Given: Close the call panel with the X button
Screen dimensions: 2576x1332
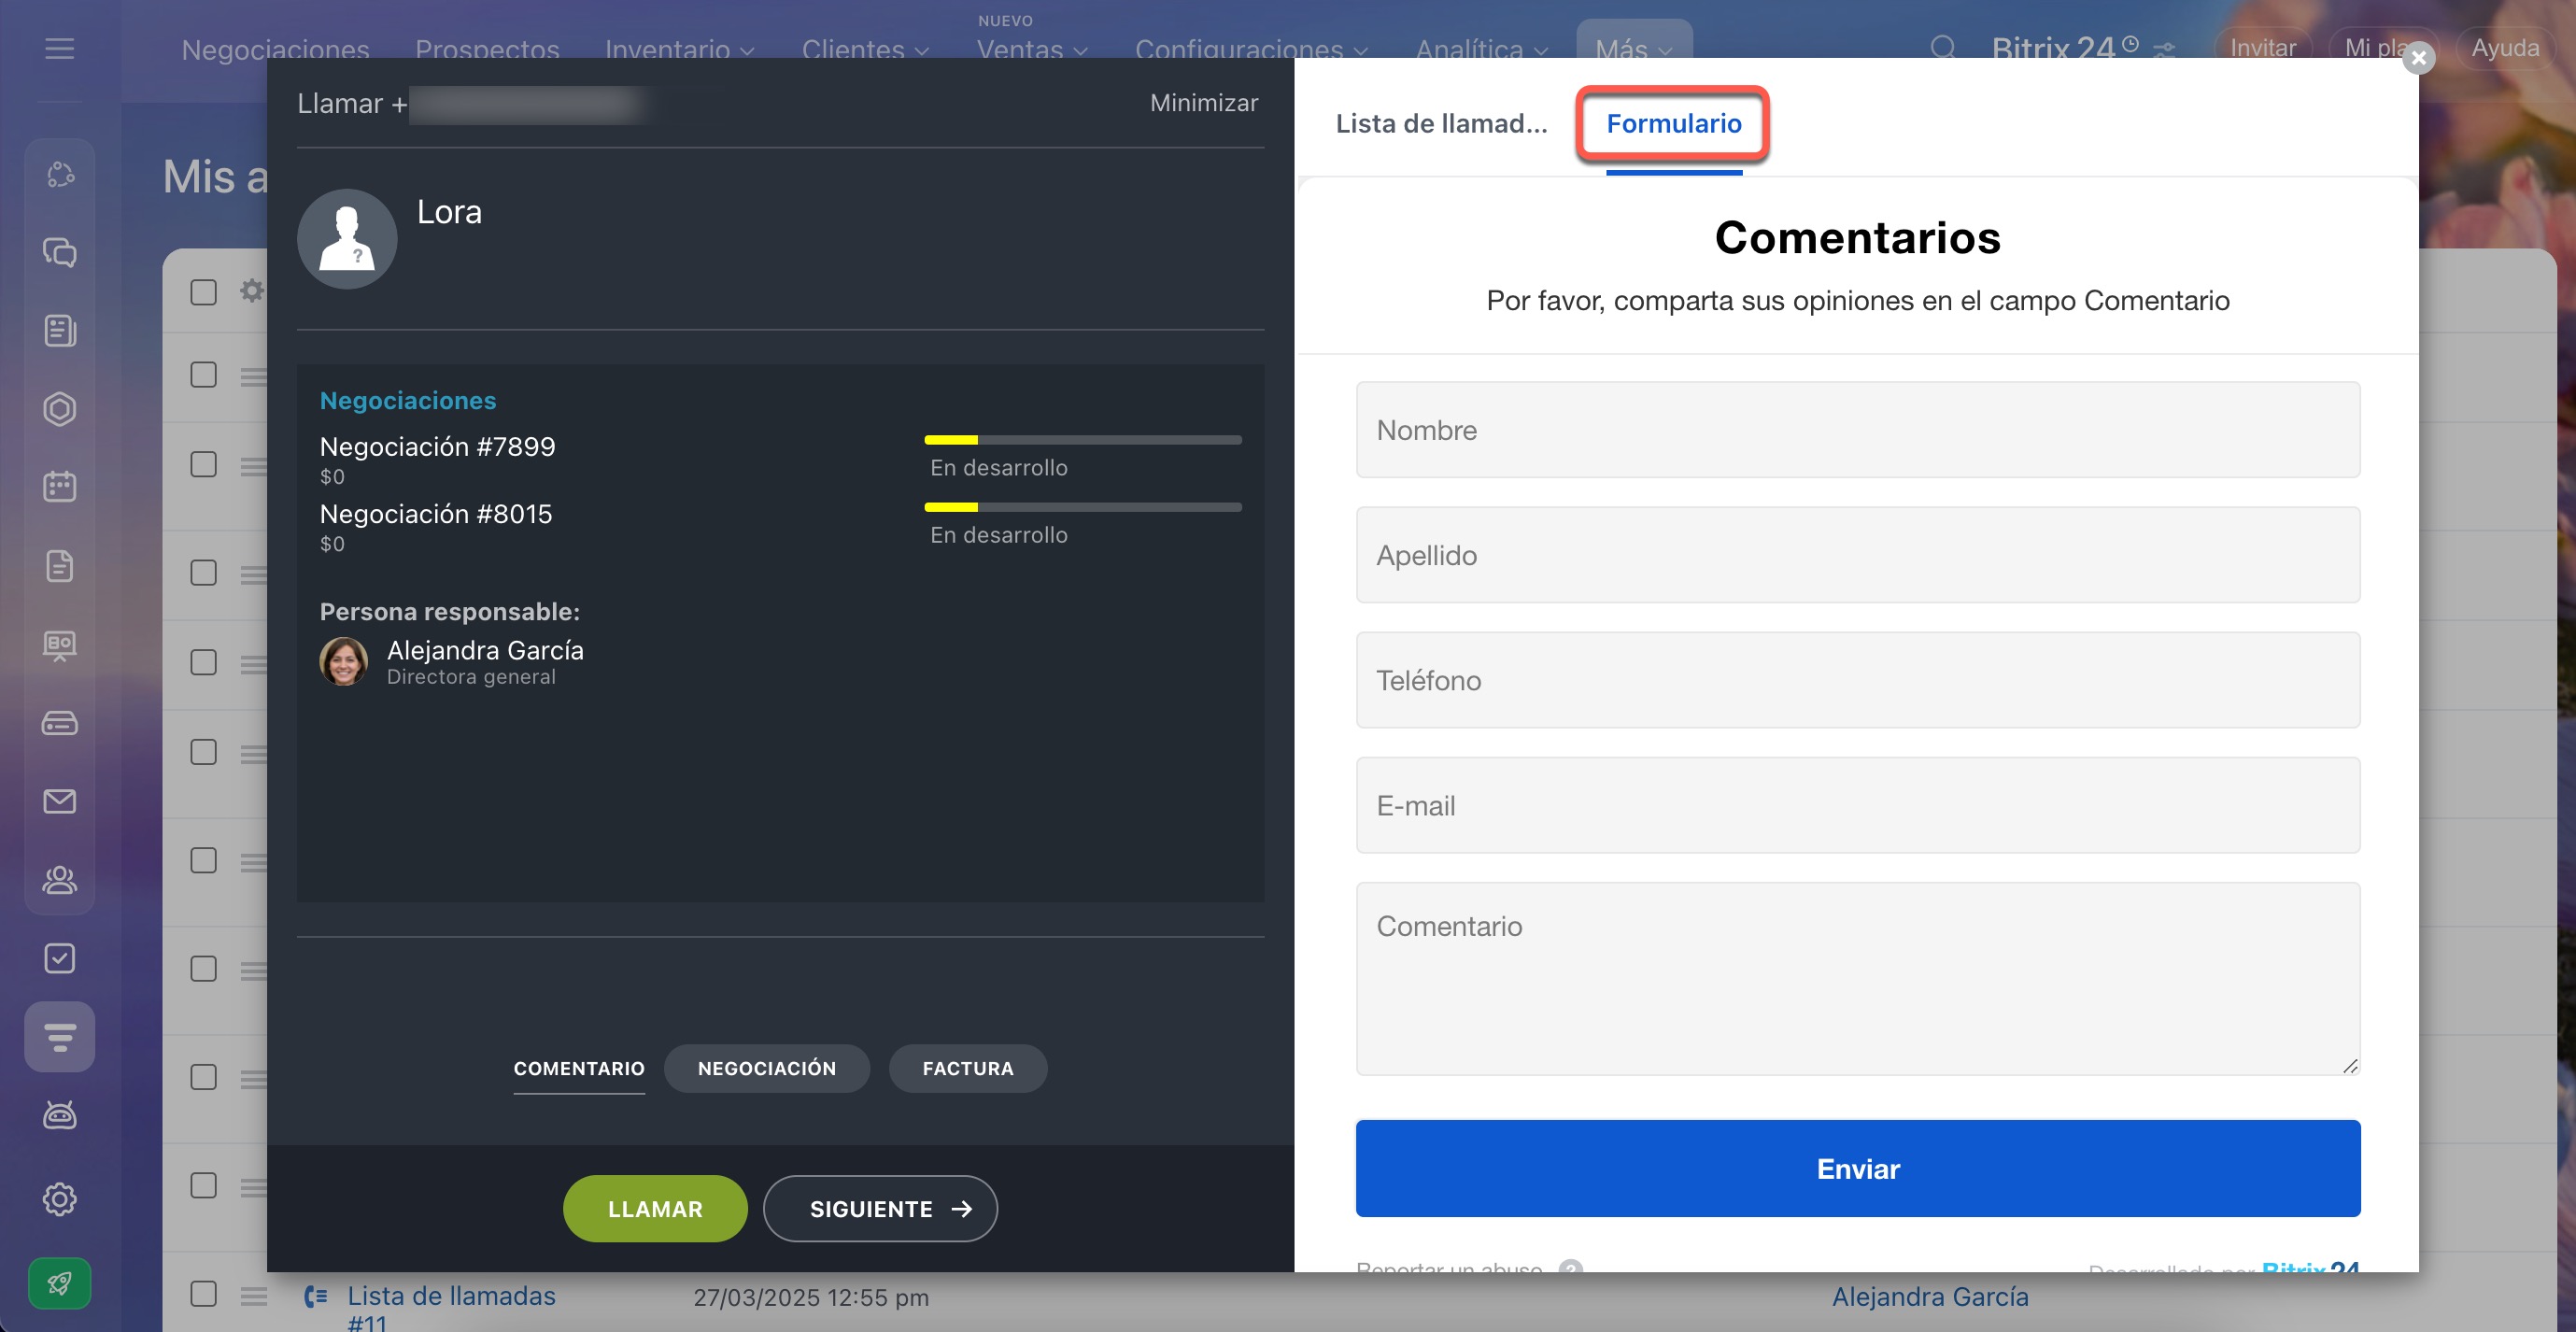Looking at the screenshot, I should coord(2419,58).
